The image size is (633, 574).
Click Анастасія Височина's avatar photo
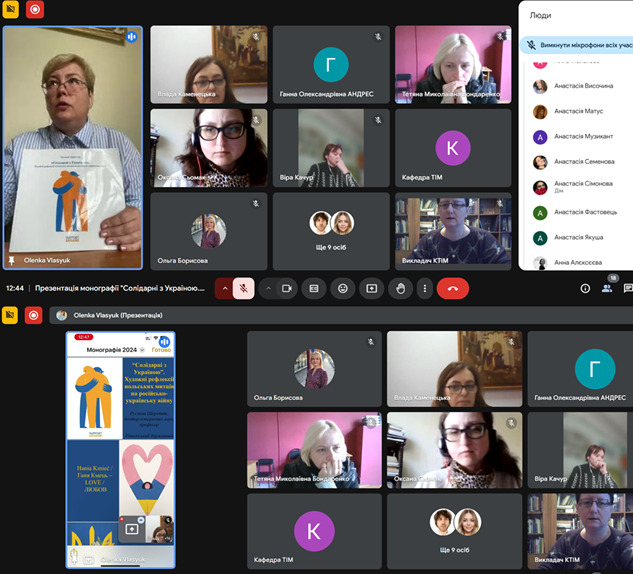point(540,86)
